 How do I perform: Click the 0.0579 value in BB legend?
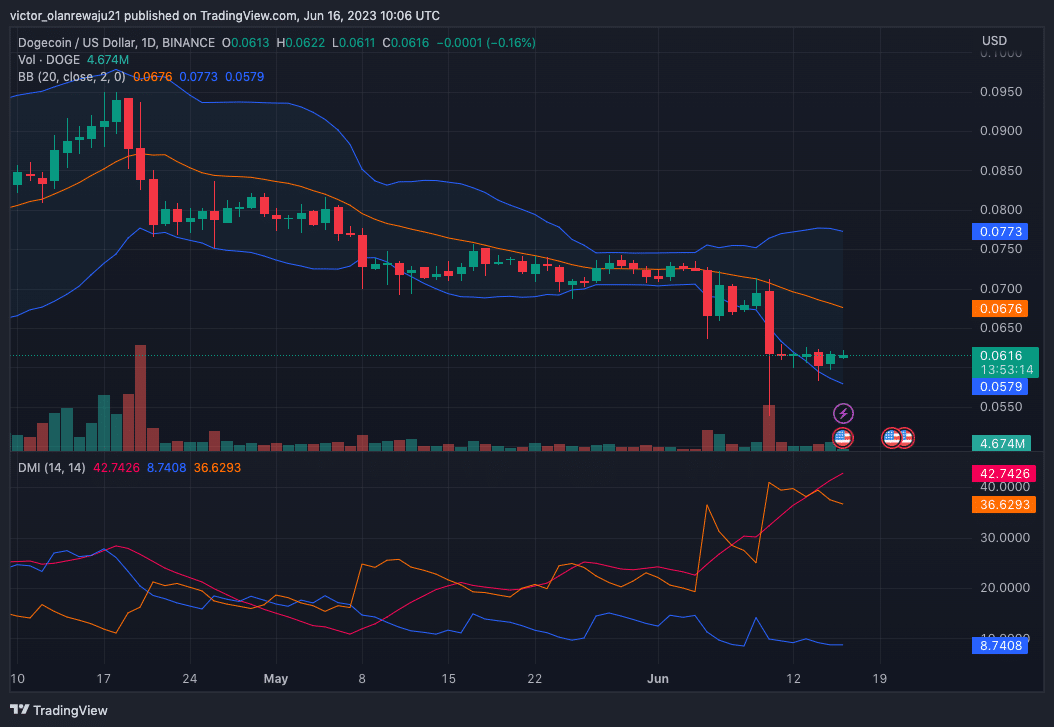pyautogui.click(x=245, y=77)
